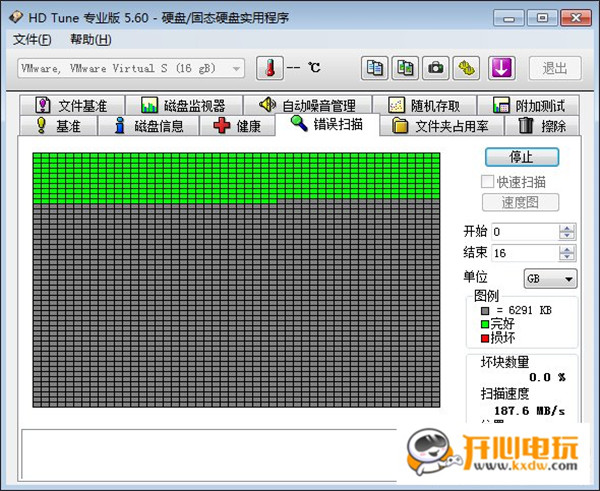Open the 文件(F) menu
600x491 pixels.
(32, 39)
